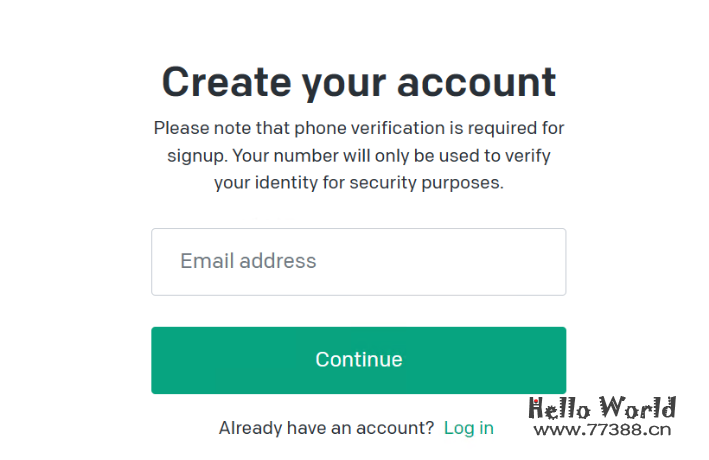The width and height of the screenshot is (709, 460).
Task: Click the Email address input field
Action: (358, 262)
